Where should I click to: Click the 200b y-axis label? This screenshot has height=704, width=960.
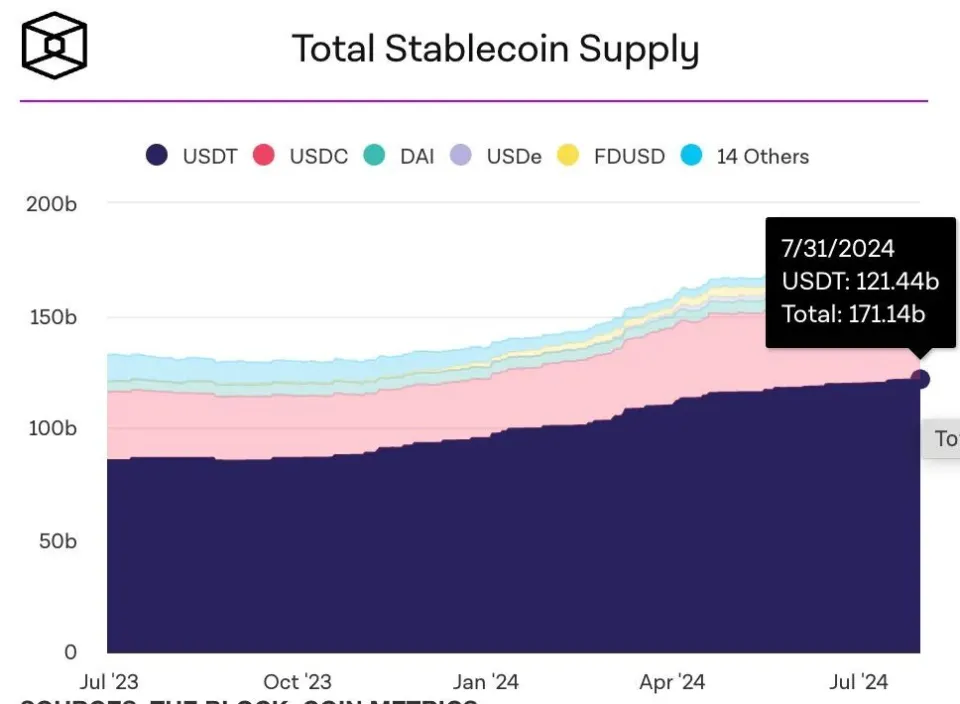[x=51, y=204]
